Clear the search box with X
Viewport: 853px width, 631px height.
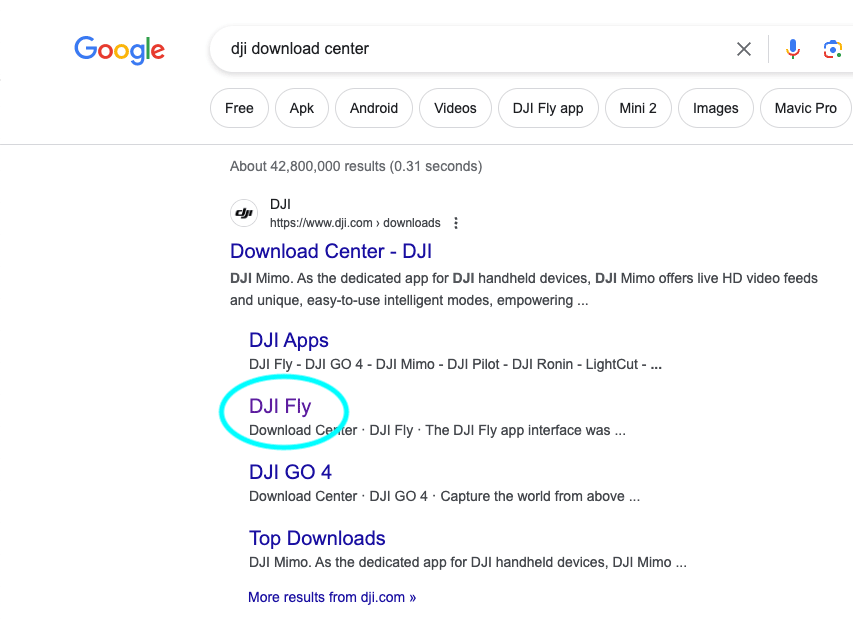[x=744, y=49]
